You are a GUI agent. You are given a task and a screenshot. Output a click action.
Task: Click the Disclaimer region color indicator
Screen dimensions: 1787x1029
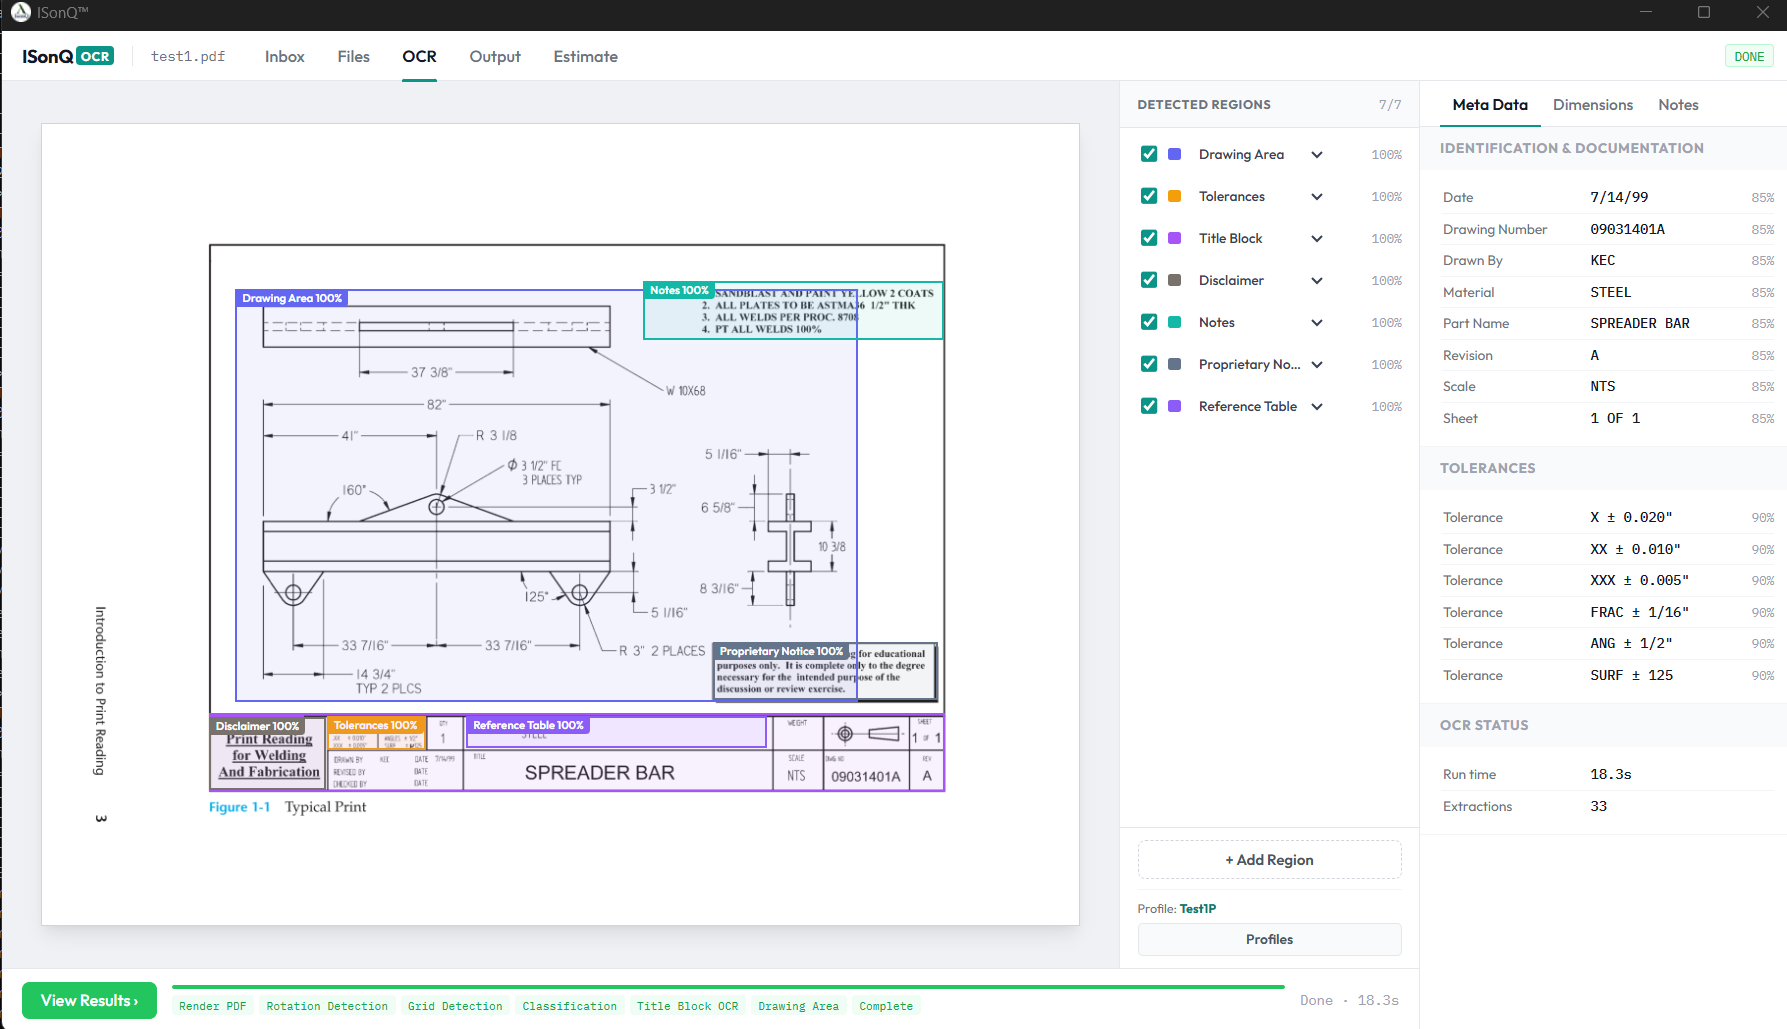[1175, 280]
